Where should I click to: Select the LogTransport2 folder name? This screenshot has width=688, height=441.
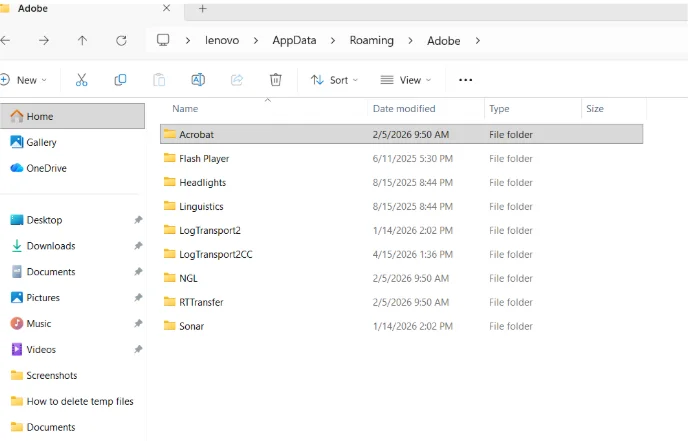pos(210,230)
